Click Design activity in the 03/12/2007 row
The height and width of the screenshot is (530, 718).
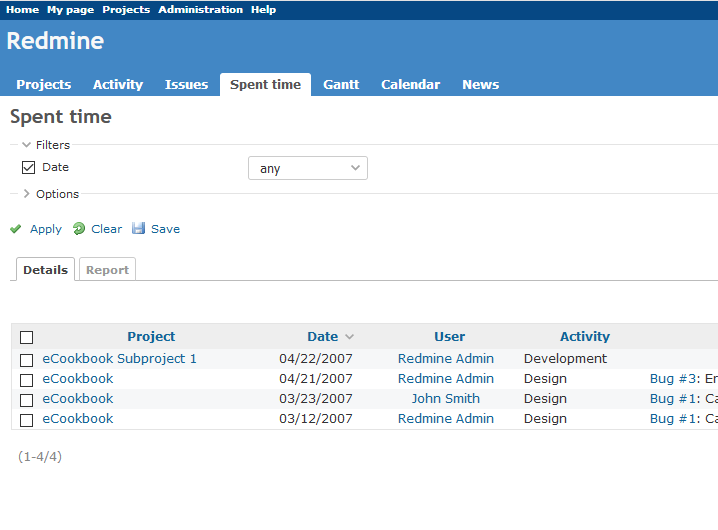[545, 419]
